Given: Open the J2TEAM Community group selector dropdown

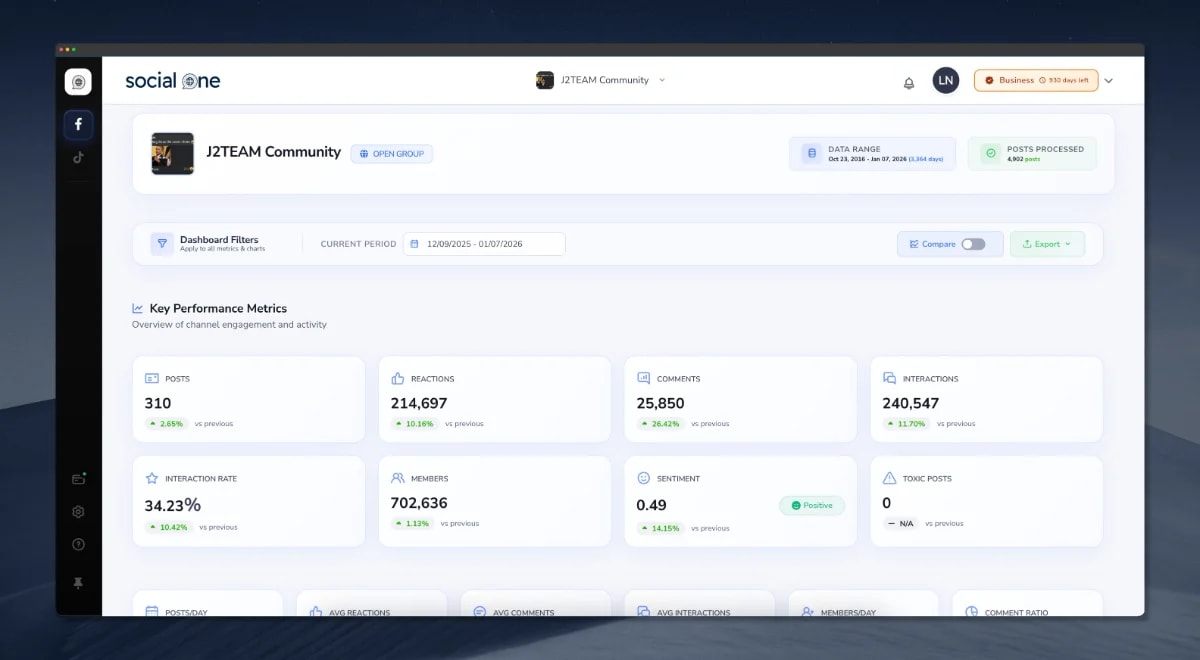Looking at the screenshot, I should click(x=600, y=81).
